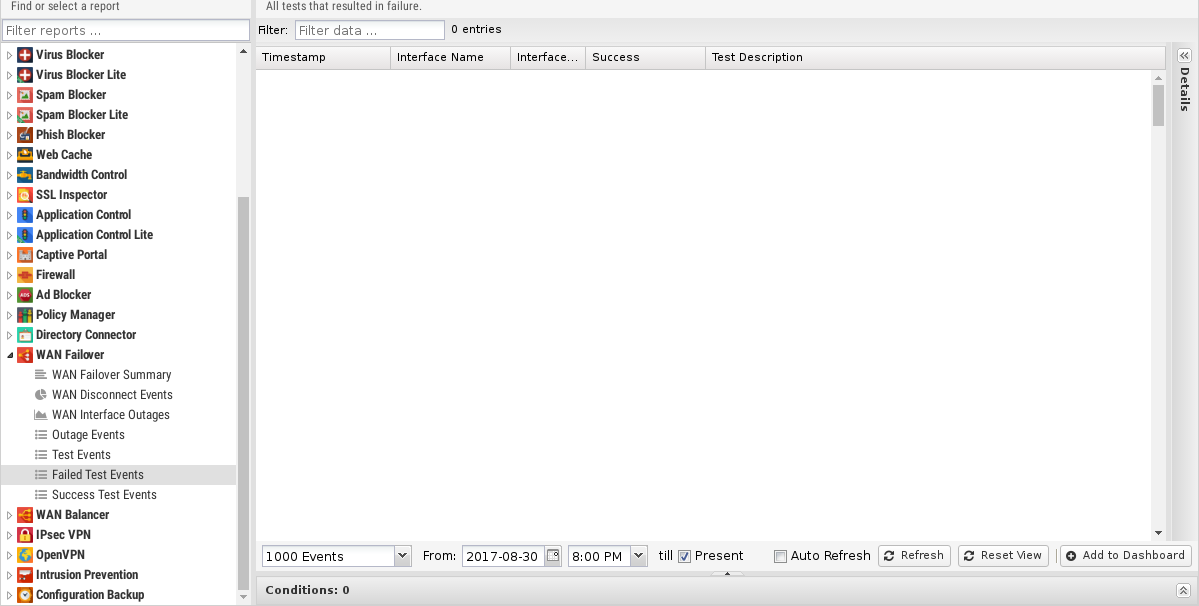Click the Application Control Lite app icon

[24, 235]
